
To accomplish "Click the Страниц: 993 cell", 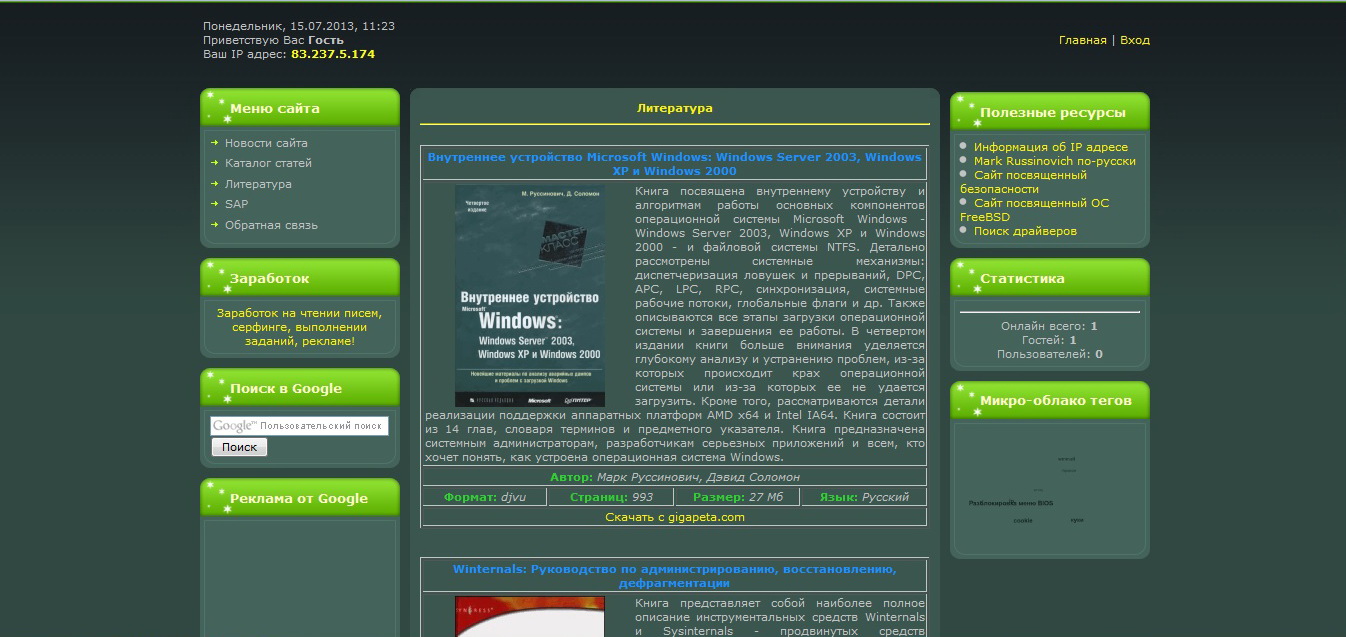I will point(611,497).
